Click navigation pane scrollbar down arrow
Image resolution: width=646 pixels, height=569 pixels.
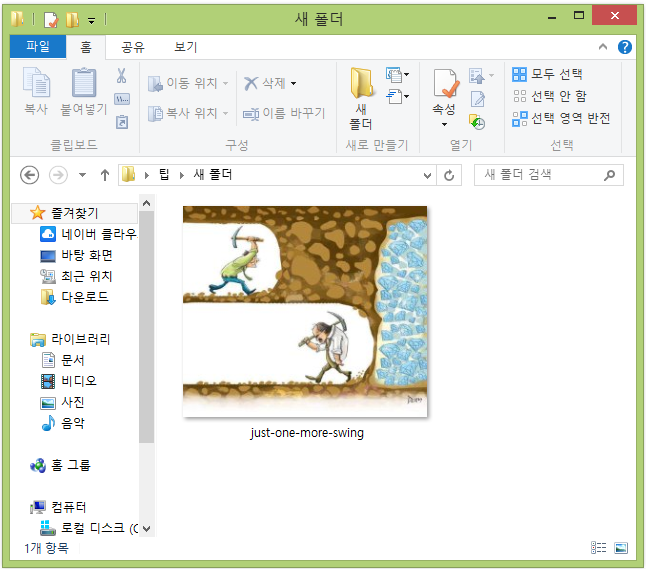pos(146,529)
